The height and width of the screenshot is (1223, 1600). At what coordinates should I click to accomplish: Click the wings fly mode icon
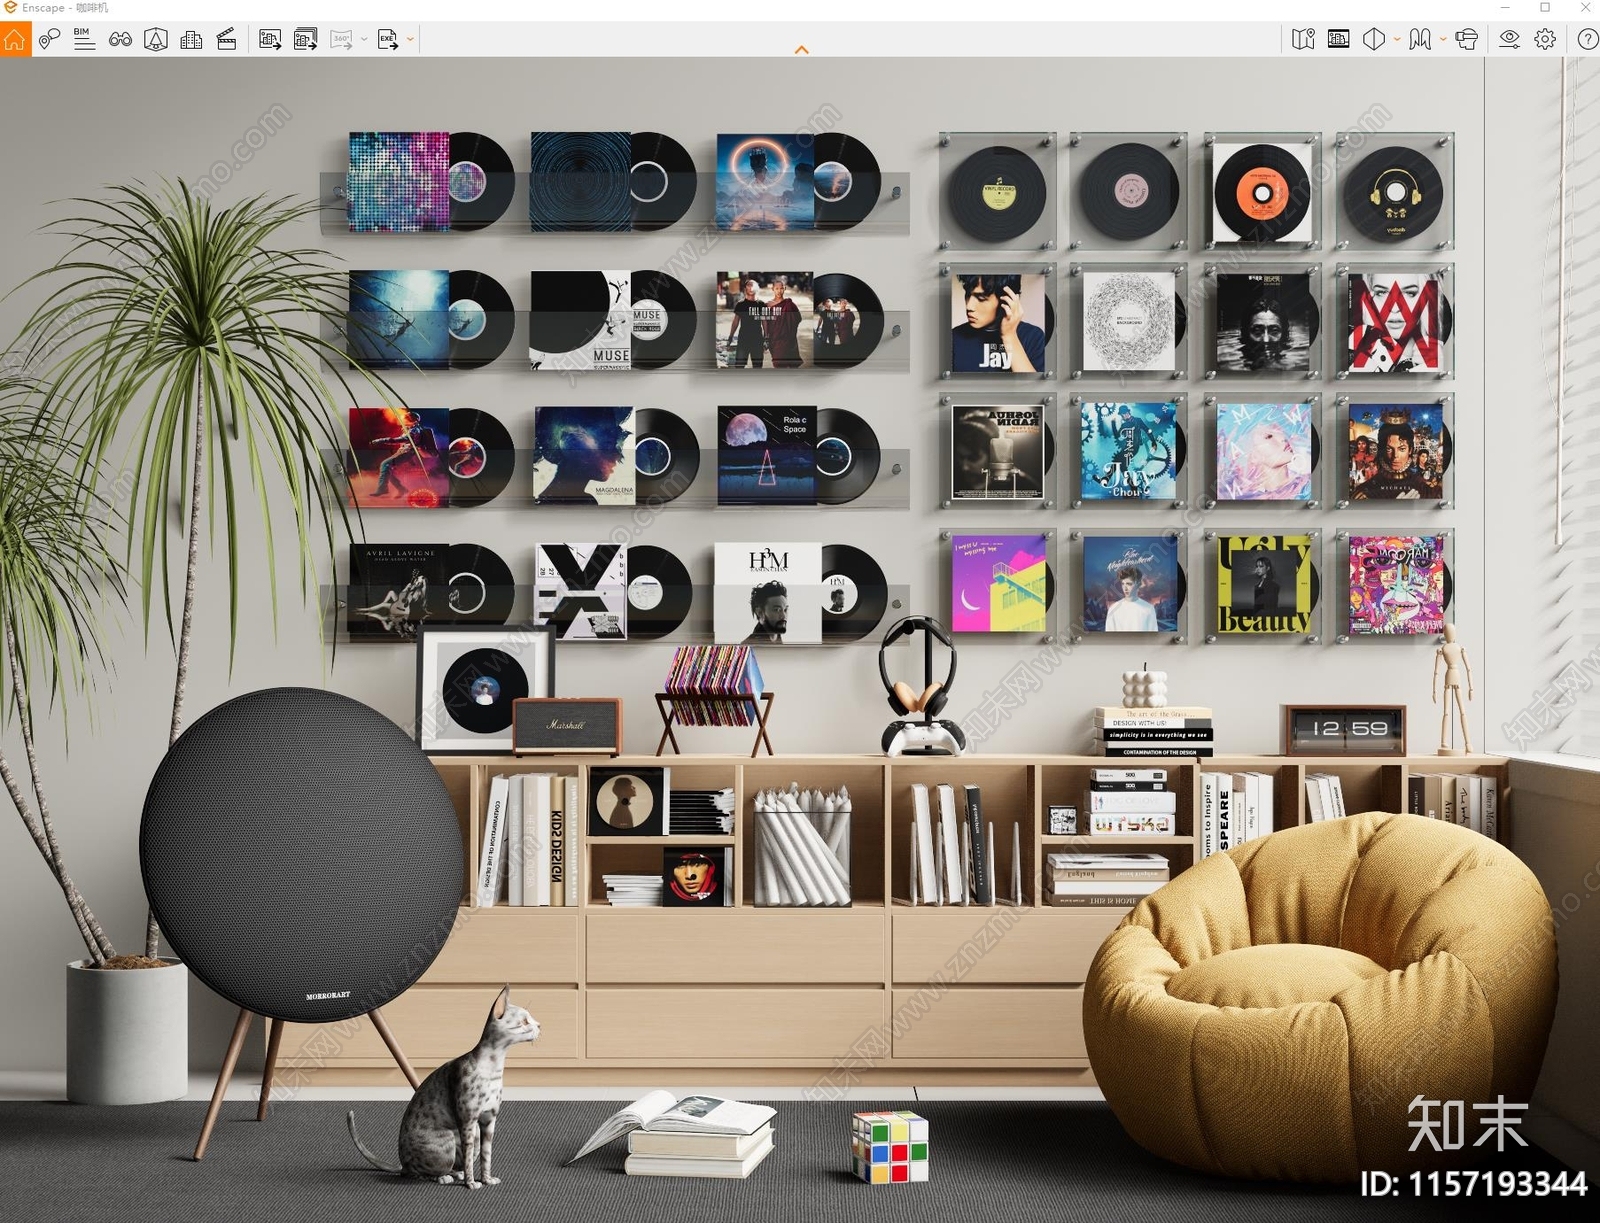(x=1420, y=39)
